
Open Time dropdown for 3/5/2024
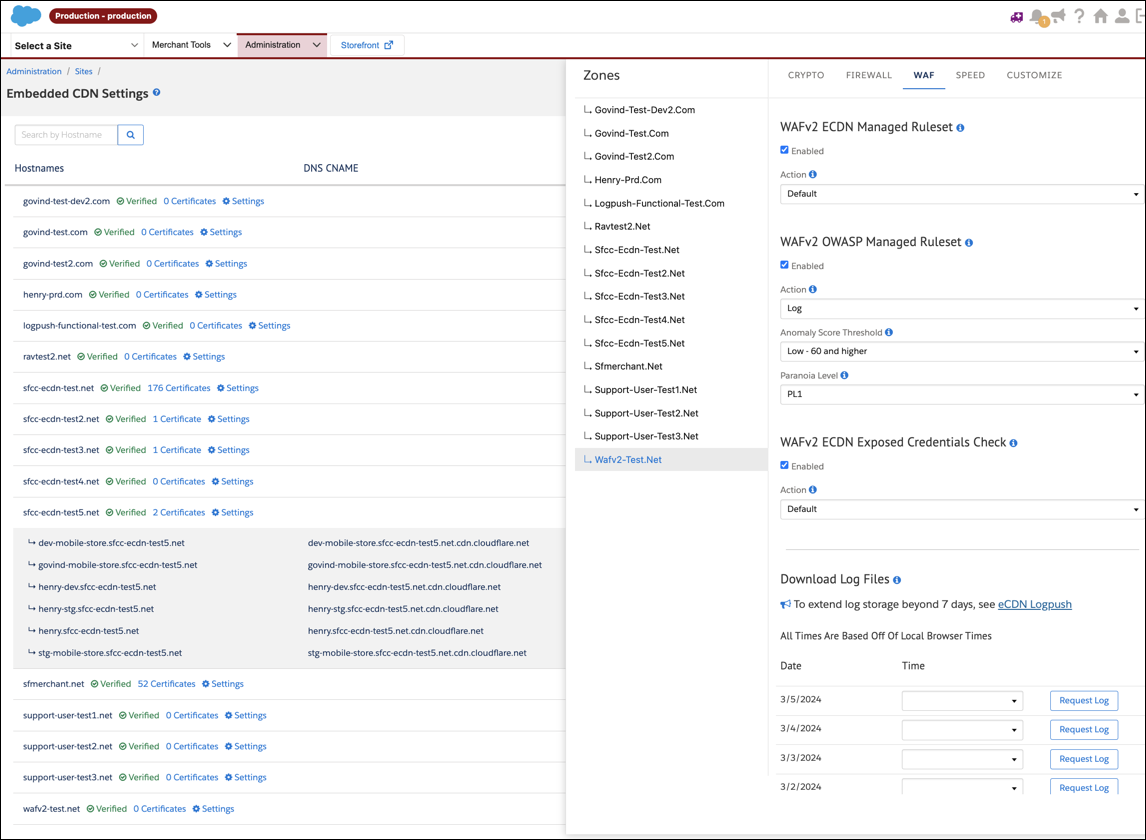tap(963, 700)
